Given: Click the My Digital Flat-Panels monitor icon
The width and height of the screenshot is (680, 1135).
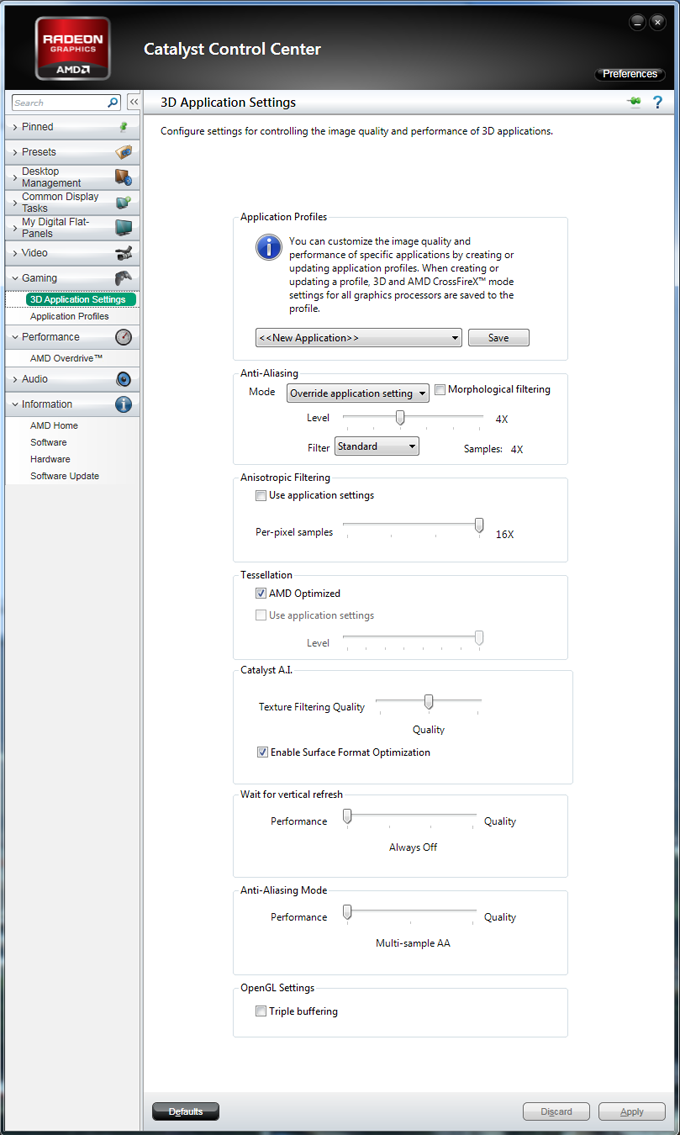Looking at the screenshot, I should (124, 228).
